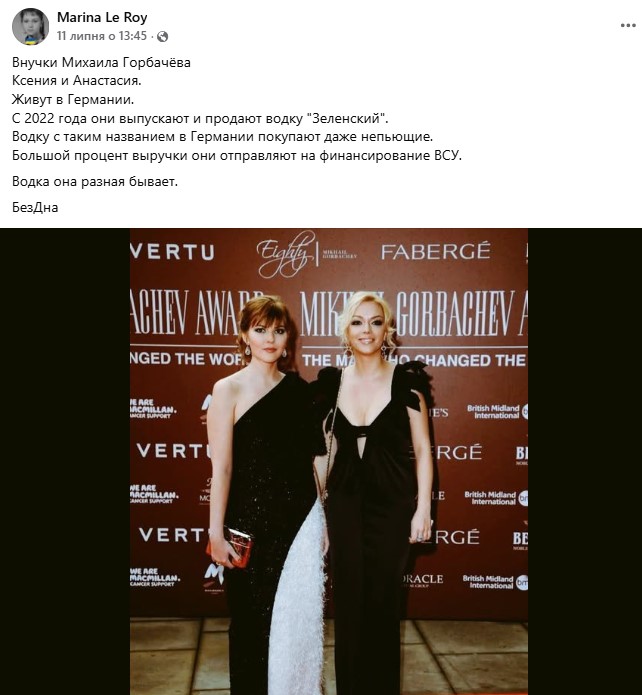Image resolution: width=642 pixels, height=695 pixels.
Task: Click the top British Midland International logo
Action: (x=497, y=411)
